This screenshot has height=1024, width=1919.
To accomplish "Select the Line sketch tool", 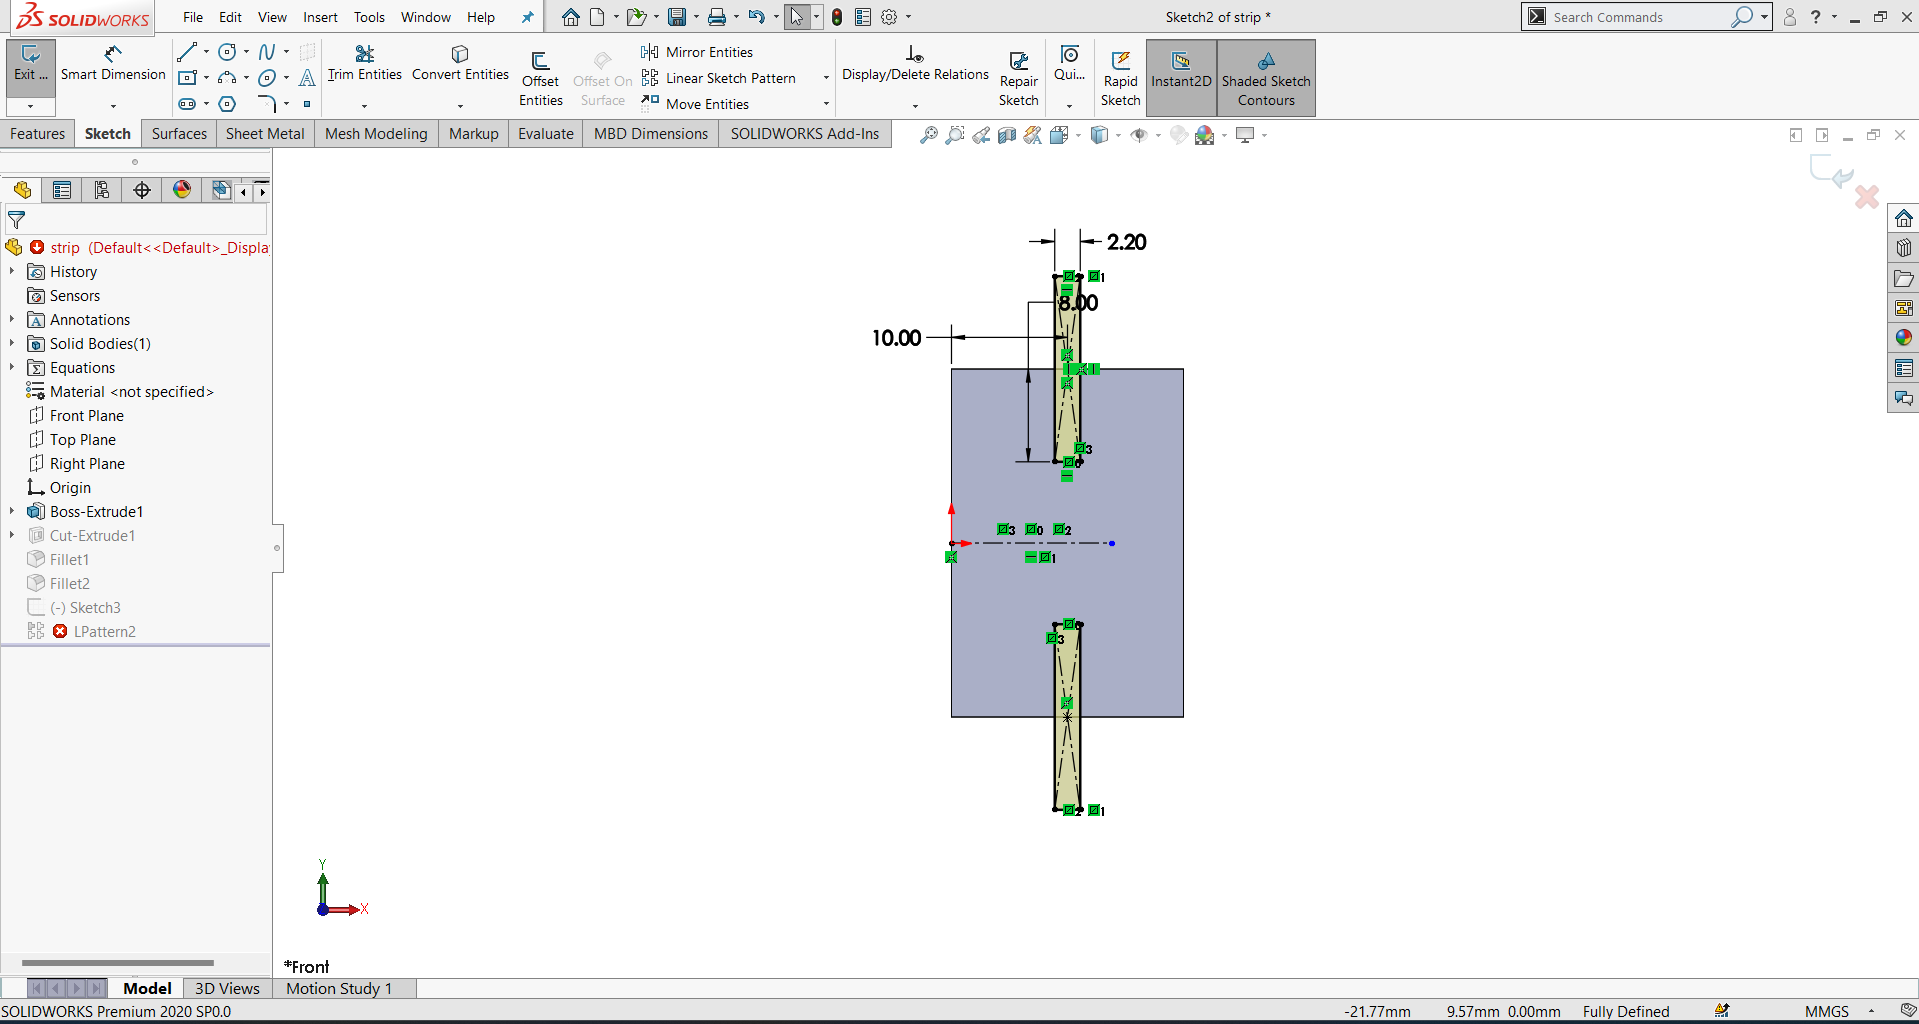I will [187, 52].
